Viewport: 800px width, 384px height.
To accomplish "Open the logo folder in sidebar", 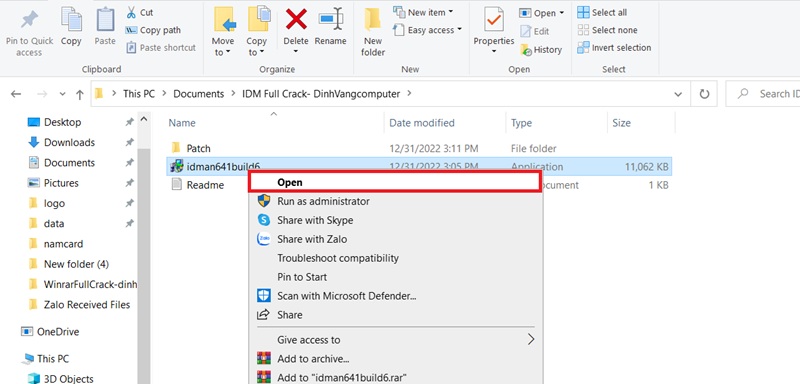I will 54,203.
